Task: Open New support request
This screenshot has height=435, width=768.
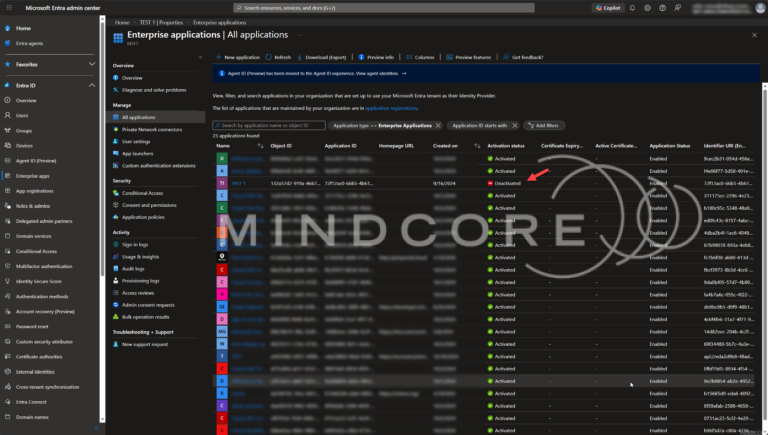Action: tap(144, 344)
